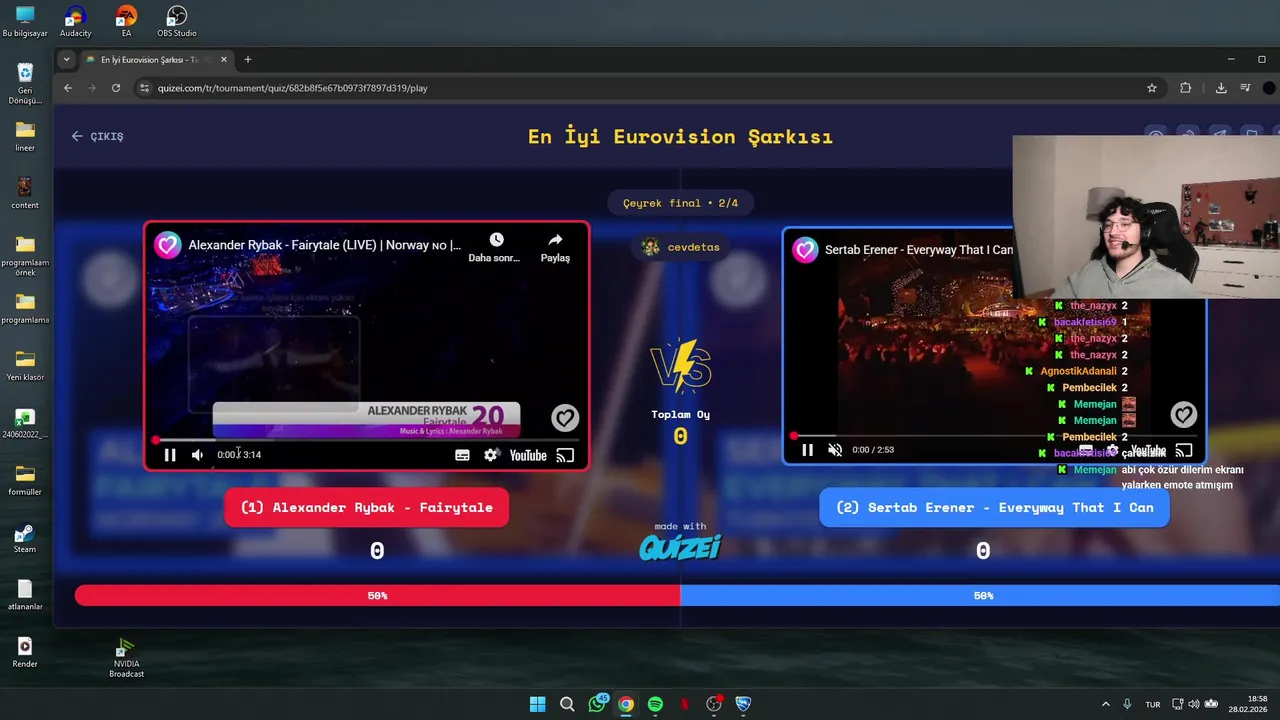Screen dimensions: 1280x720
Task: Click the Chrome address bar URL
Action: pos(293,88)
